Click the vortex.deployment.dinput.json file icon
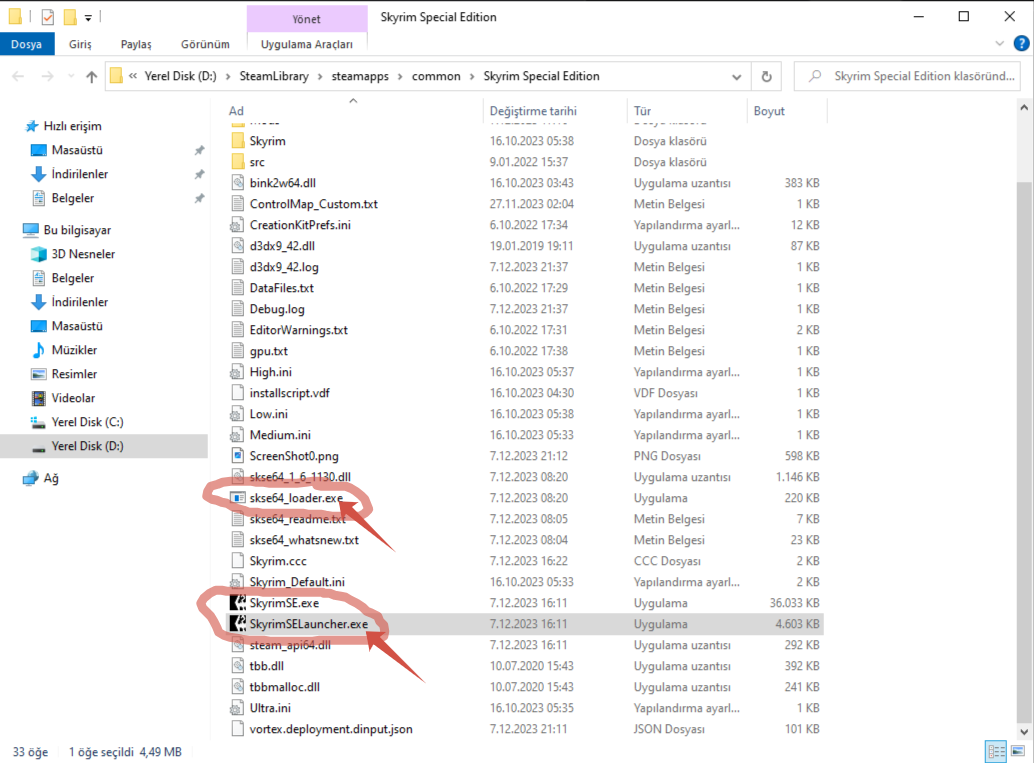 [237, 729]
